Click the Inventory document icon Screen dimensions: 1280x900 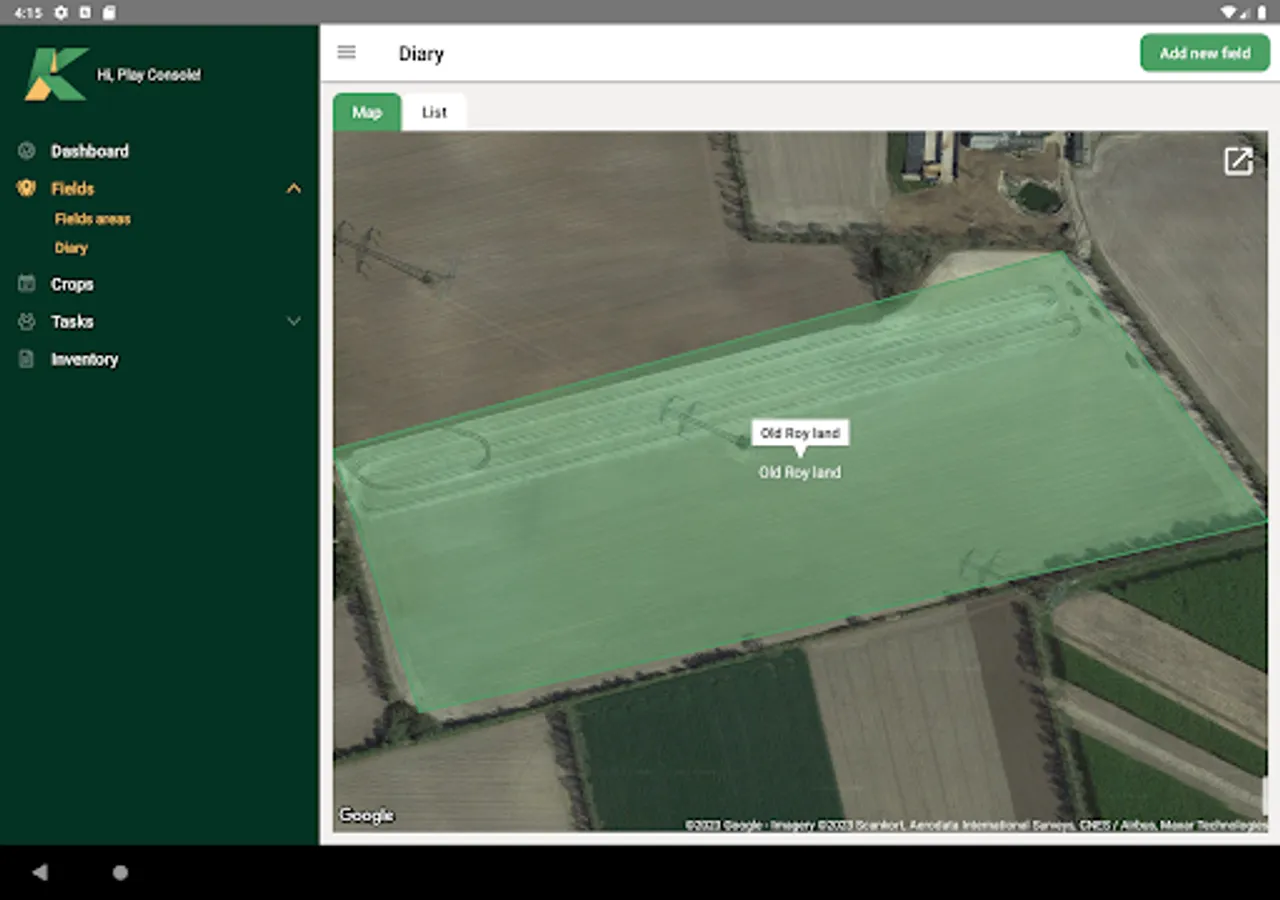[27, 358]
